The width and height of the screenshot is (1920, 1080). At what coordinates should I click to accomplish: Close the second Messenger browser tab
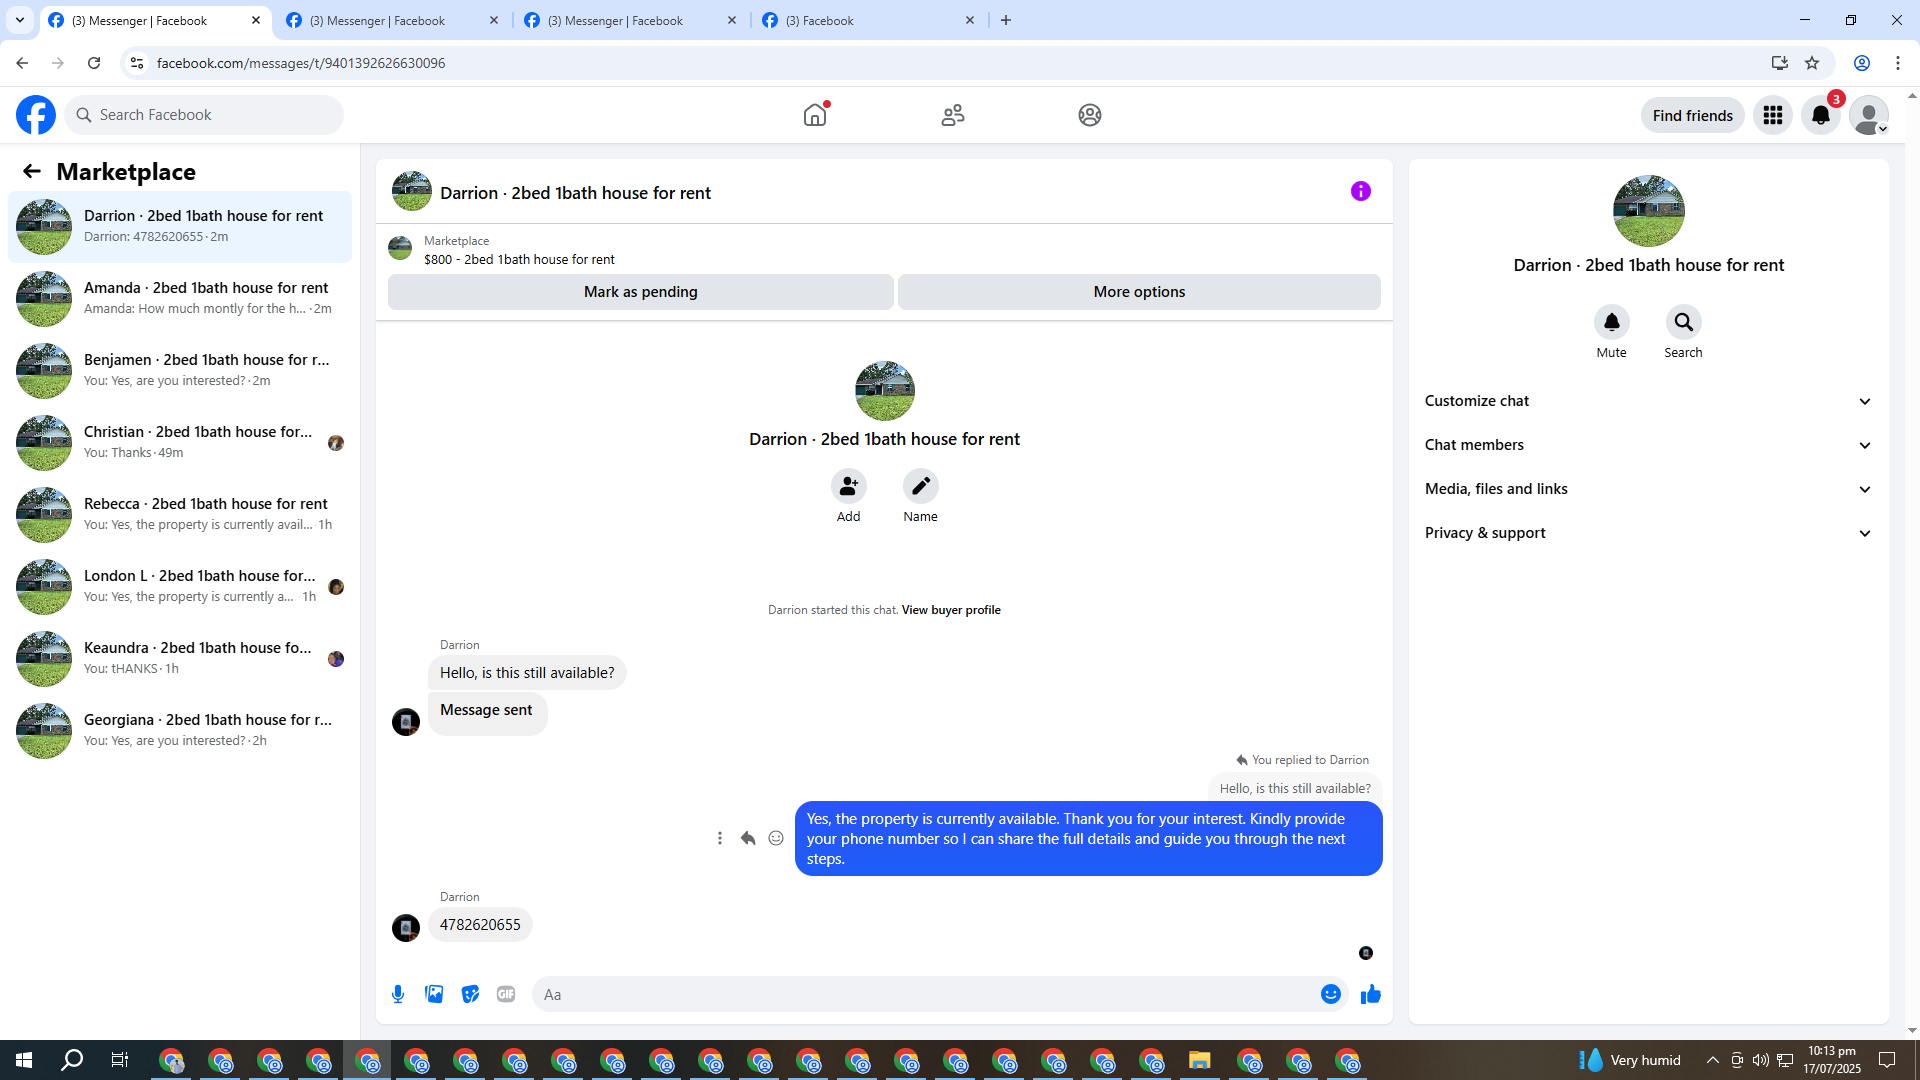pyautogui.click(x=494, y=20)
